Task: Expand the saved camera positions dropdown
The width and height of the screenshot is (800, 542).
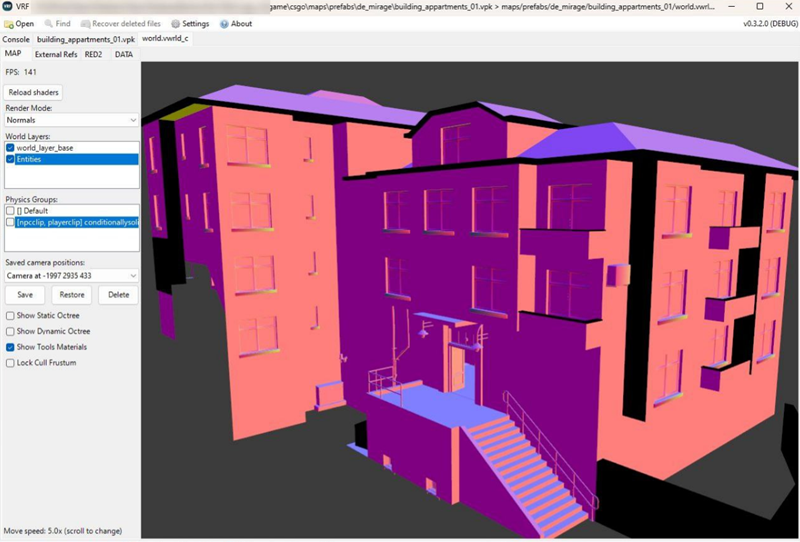Action: pyautogui.click(x=71, y=275)
